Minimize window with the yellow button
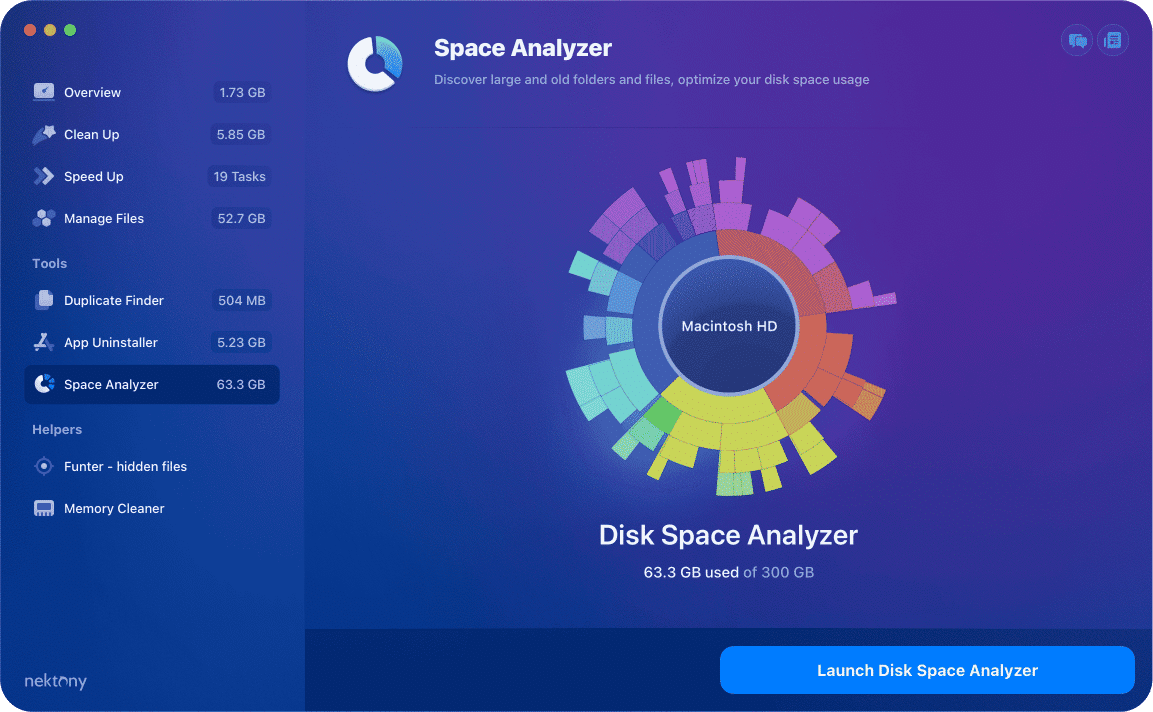The height and width of the screenshot is (712, 1153). point(50,30)
